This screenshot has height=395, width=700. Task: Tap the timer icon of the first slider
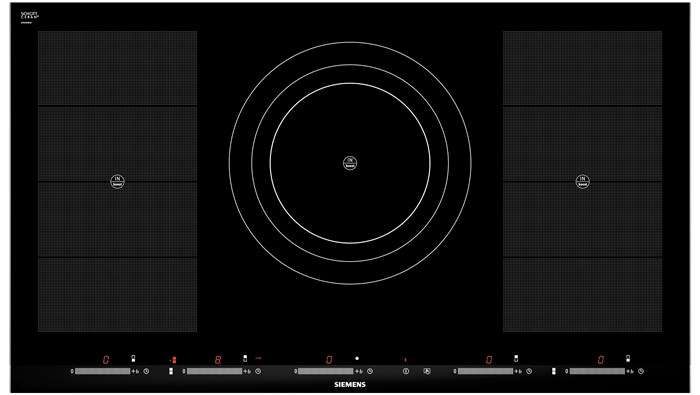click(146, 371)
